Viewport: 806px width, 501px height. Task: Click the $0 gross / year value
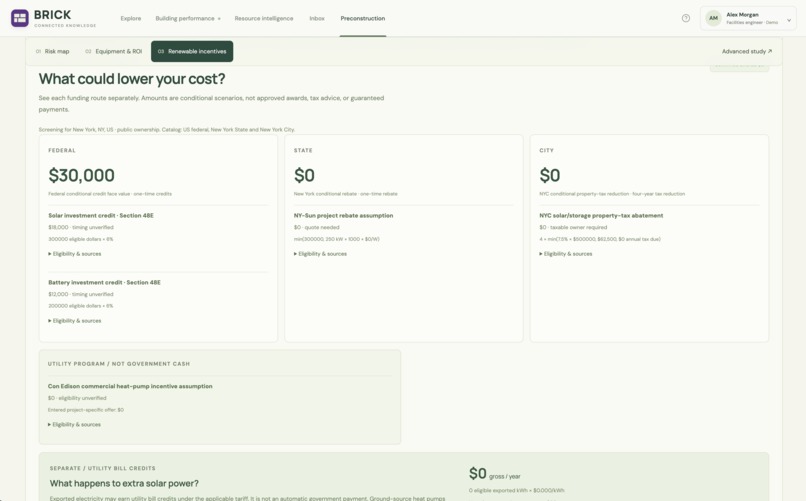tap(494, 474)
